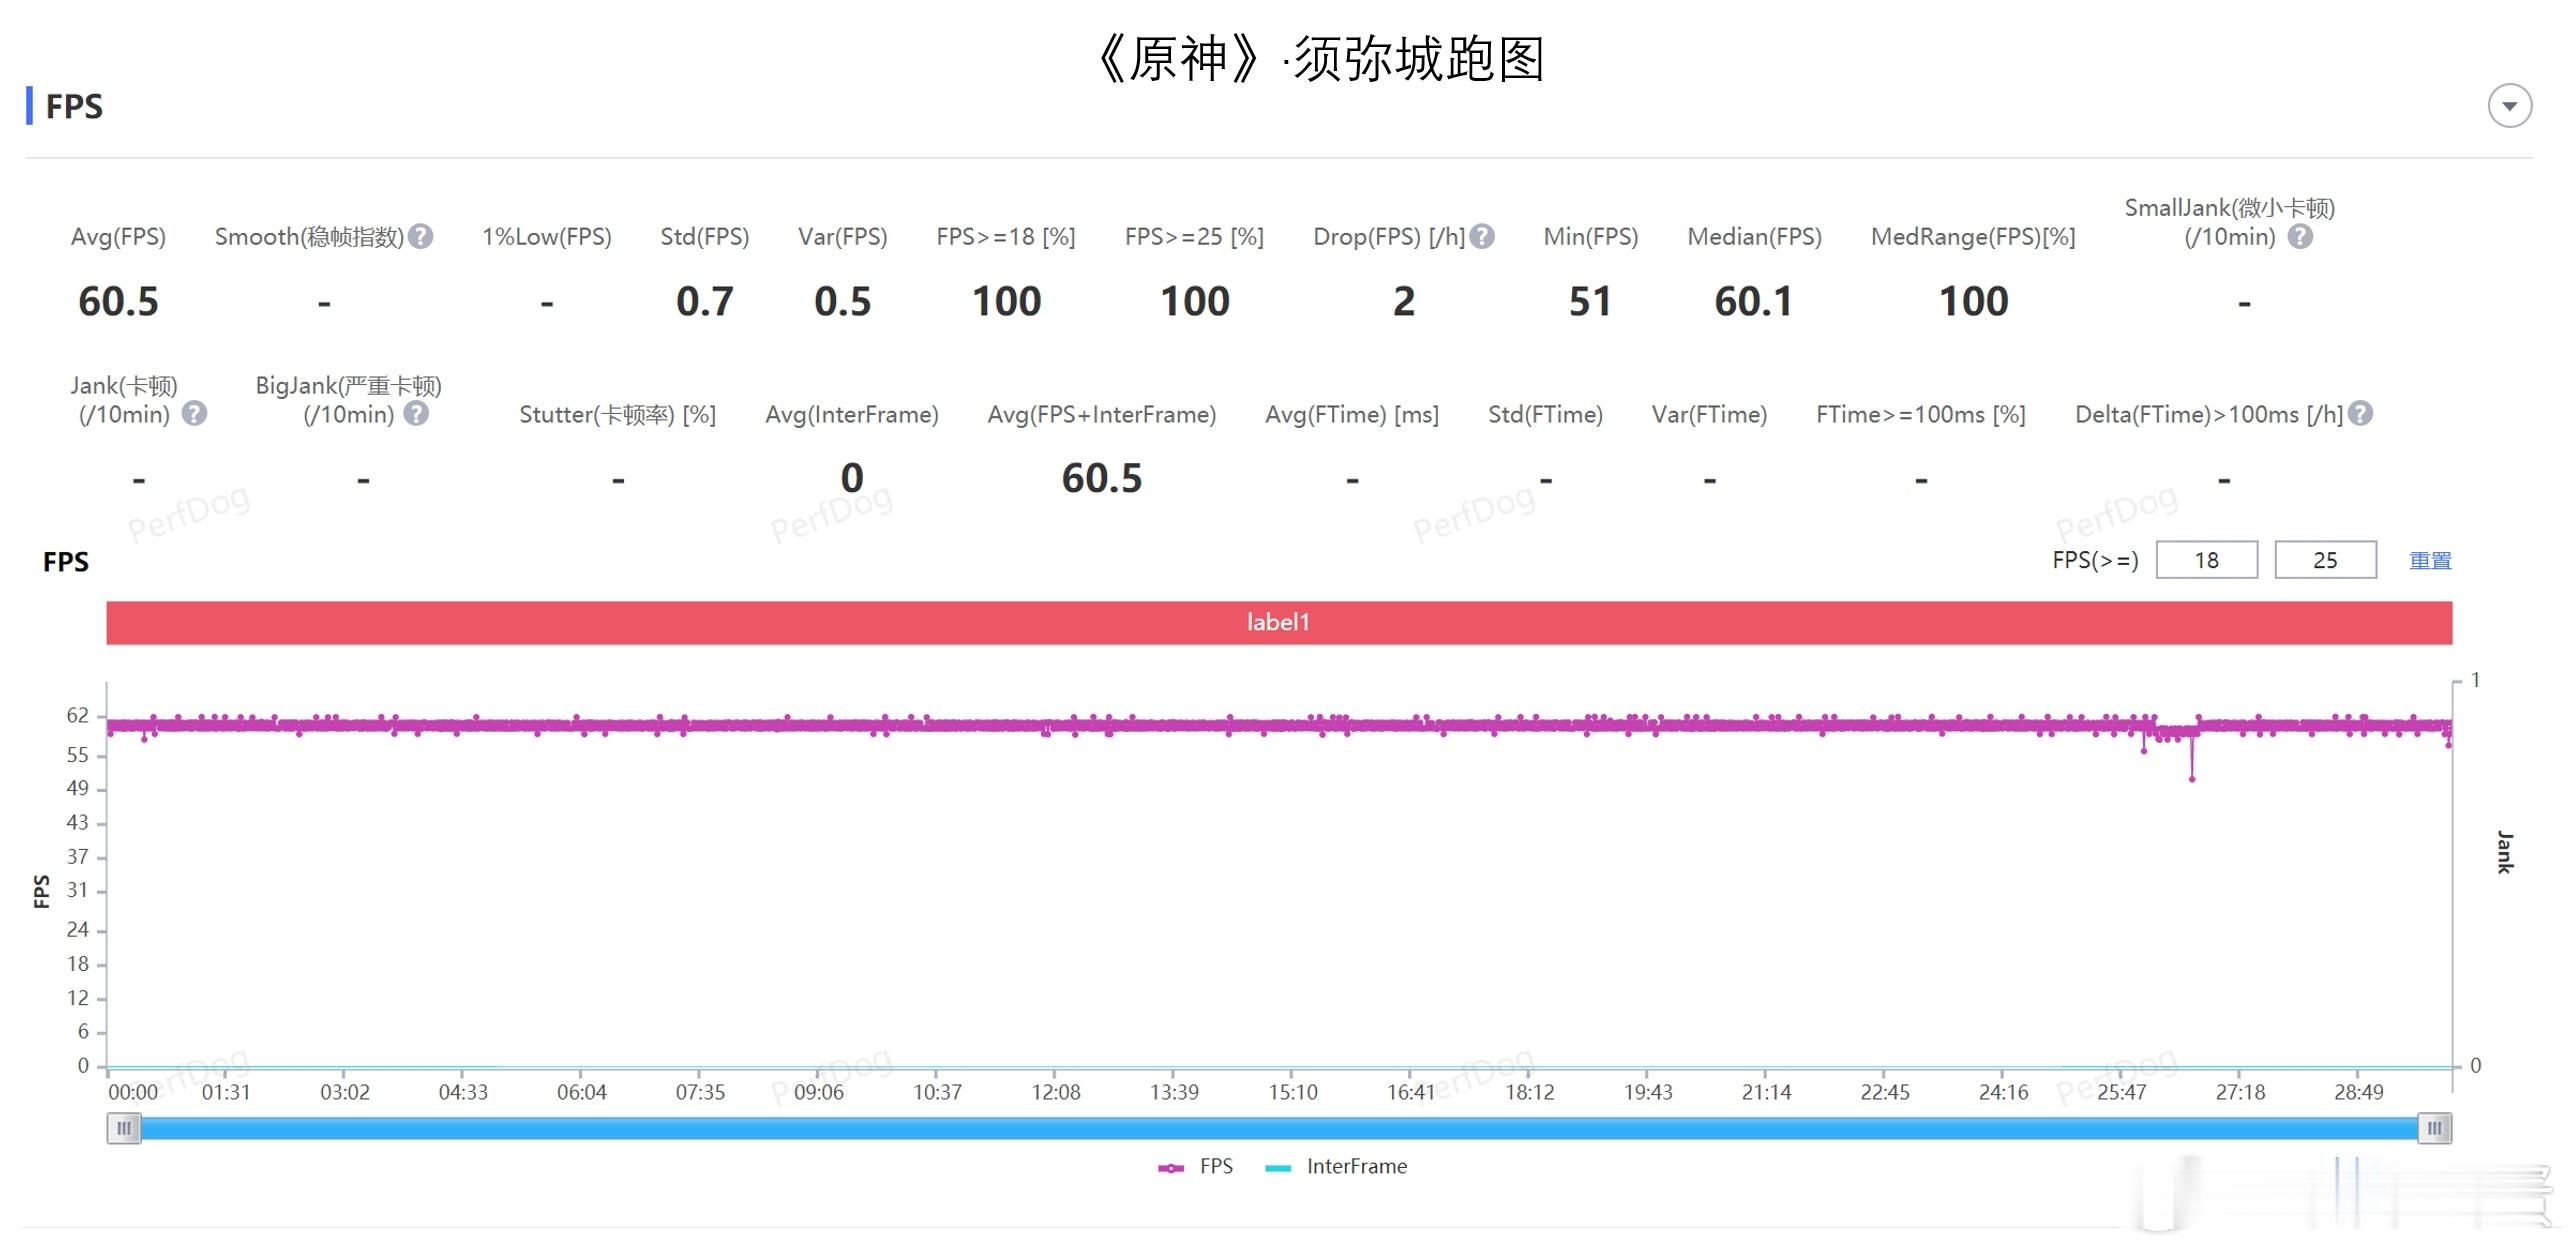Click the Var(FTime) label
Viewport: 2574px width, 1258px height.
click(1709, 414)
